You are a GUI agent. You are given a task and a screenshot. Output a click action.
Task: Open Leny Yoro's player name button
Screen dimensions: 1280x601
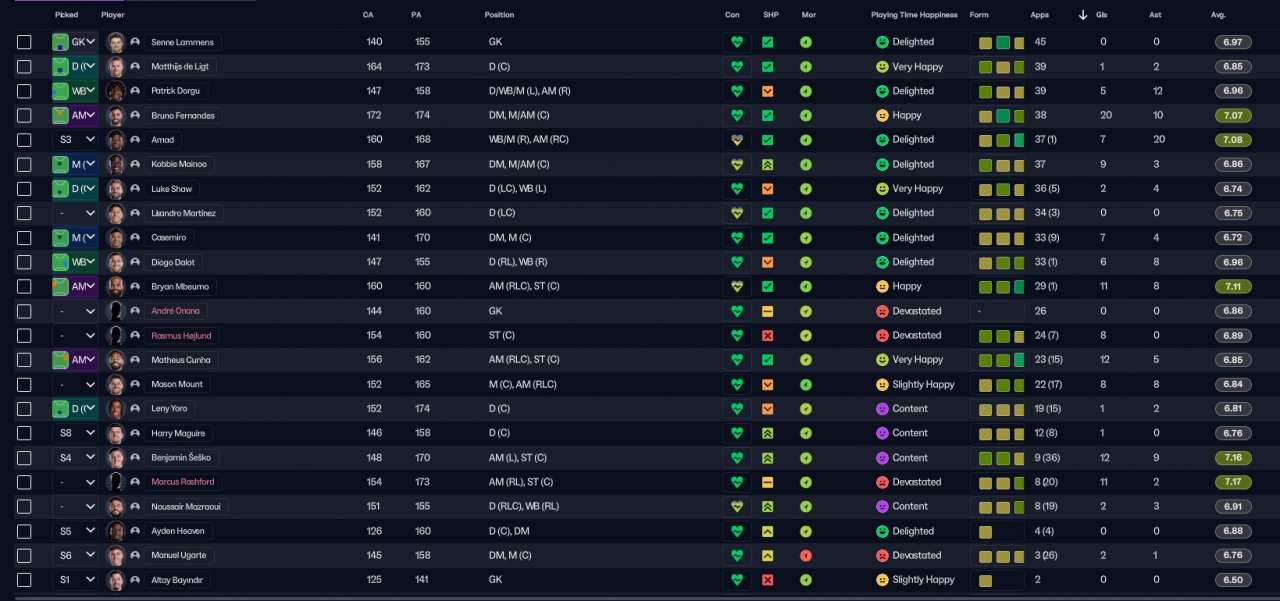coord(170,409)
